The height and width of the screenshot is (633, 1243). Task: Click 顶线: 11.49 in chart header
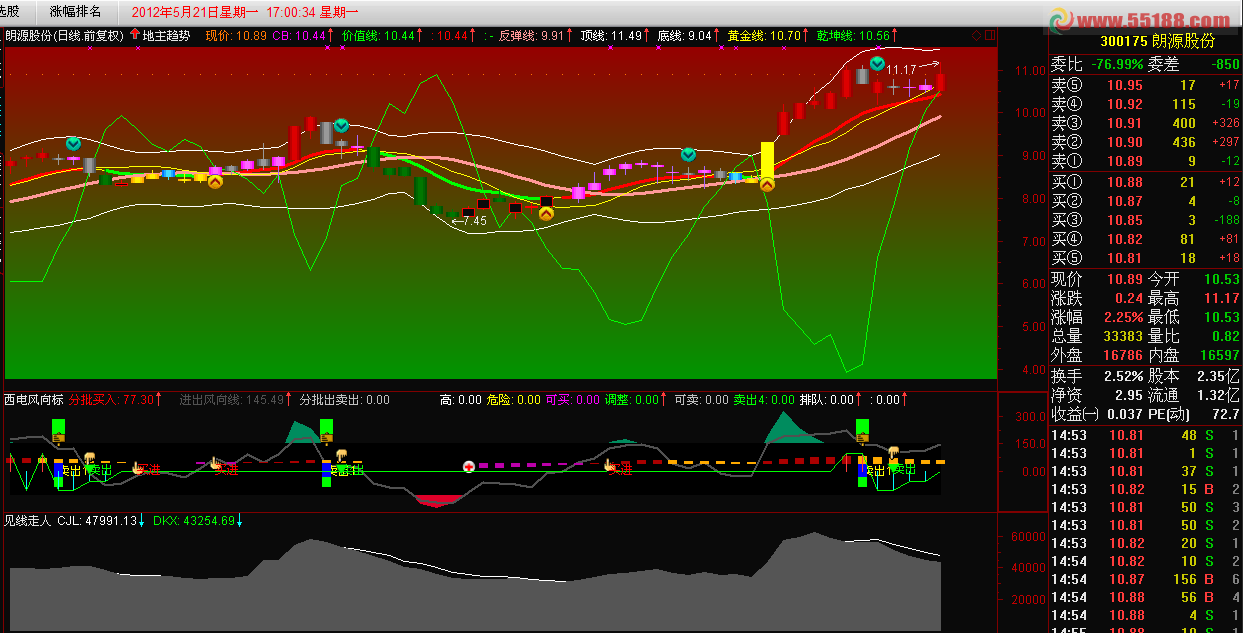(610, 34)
